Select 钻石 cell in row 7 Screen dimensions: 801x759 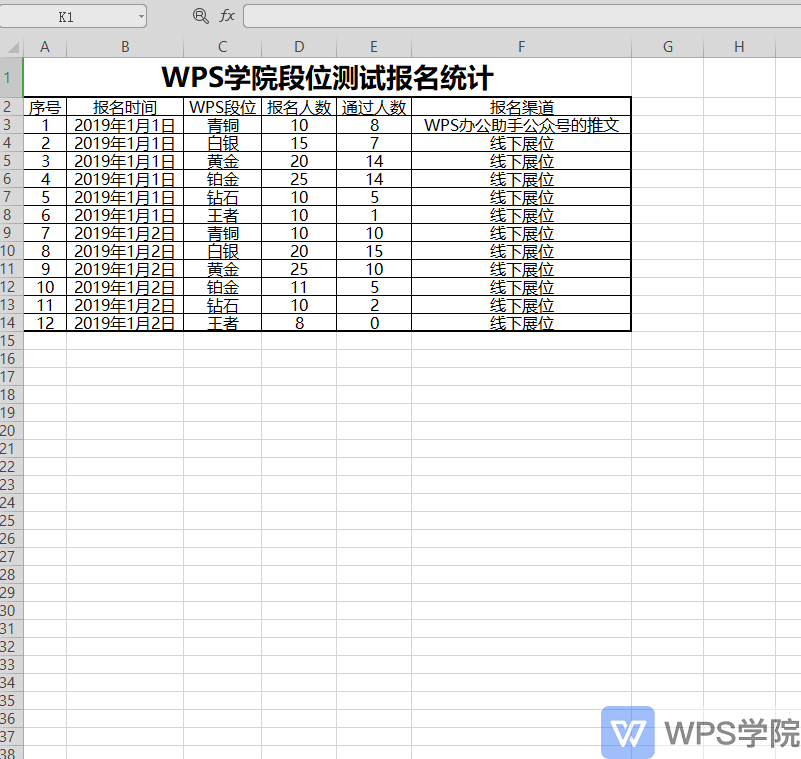[x=222, y=197]
